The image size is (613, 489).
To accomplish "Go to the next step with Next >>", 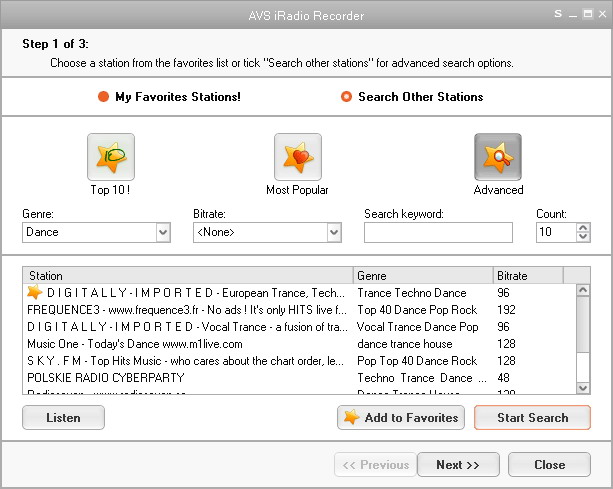I will pos(458,465).
